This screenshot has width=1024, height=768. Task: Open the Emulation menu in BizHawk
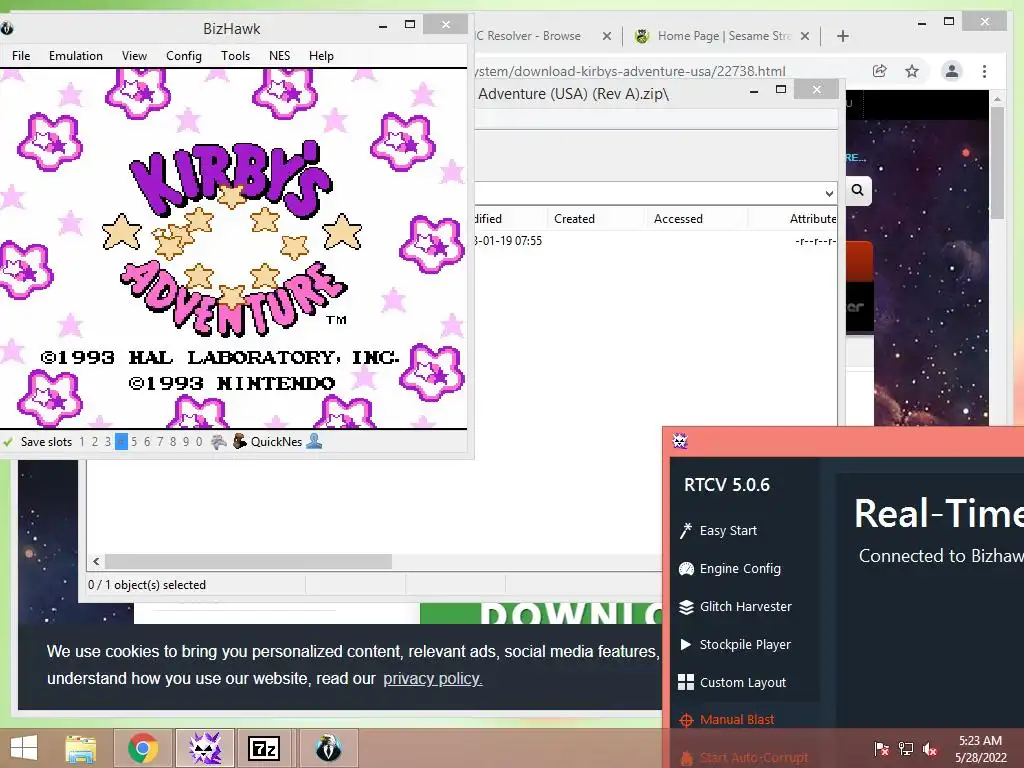click(x=76, y=56)
